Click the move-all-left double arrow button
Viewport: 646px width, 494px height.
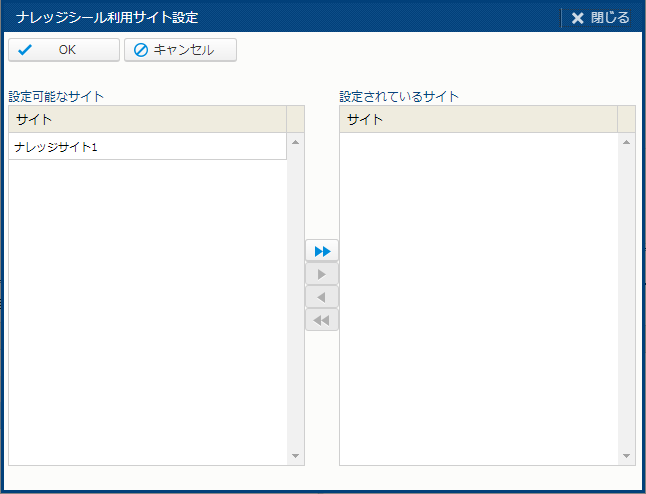pos(322,320)
